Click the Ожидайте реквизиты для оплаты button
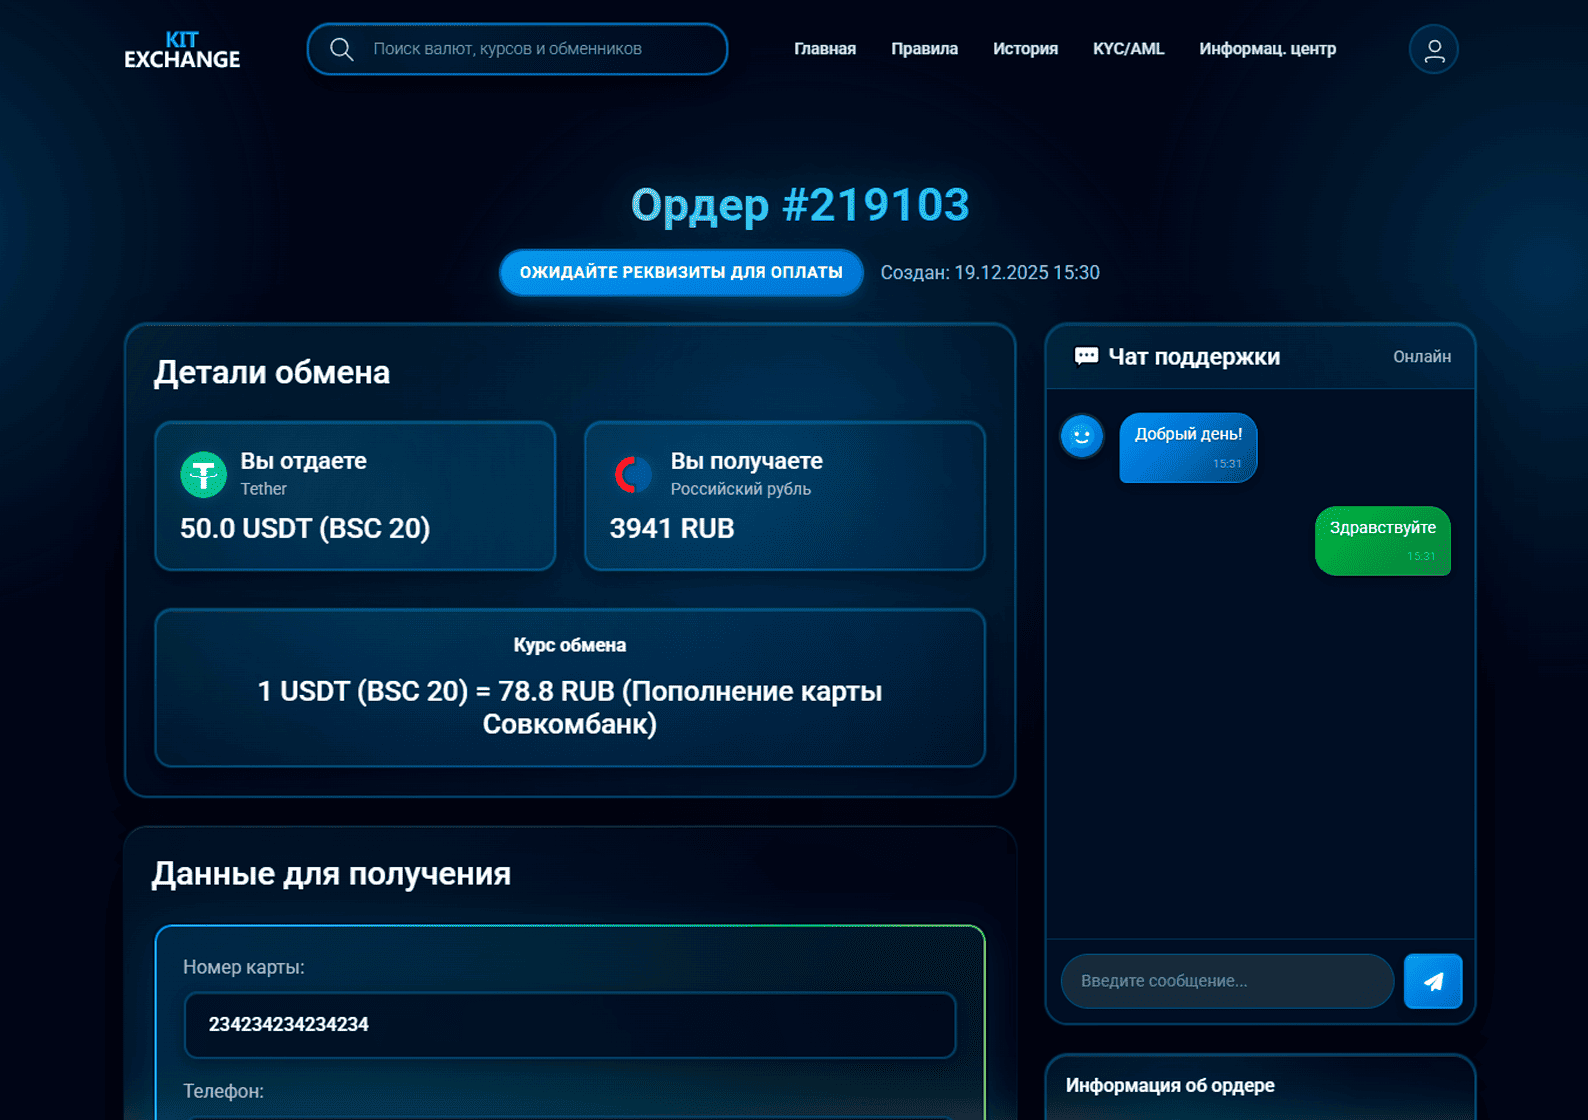Screen dimensions: 1588x1120 [x=681, y=273]
